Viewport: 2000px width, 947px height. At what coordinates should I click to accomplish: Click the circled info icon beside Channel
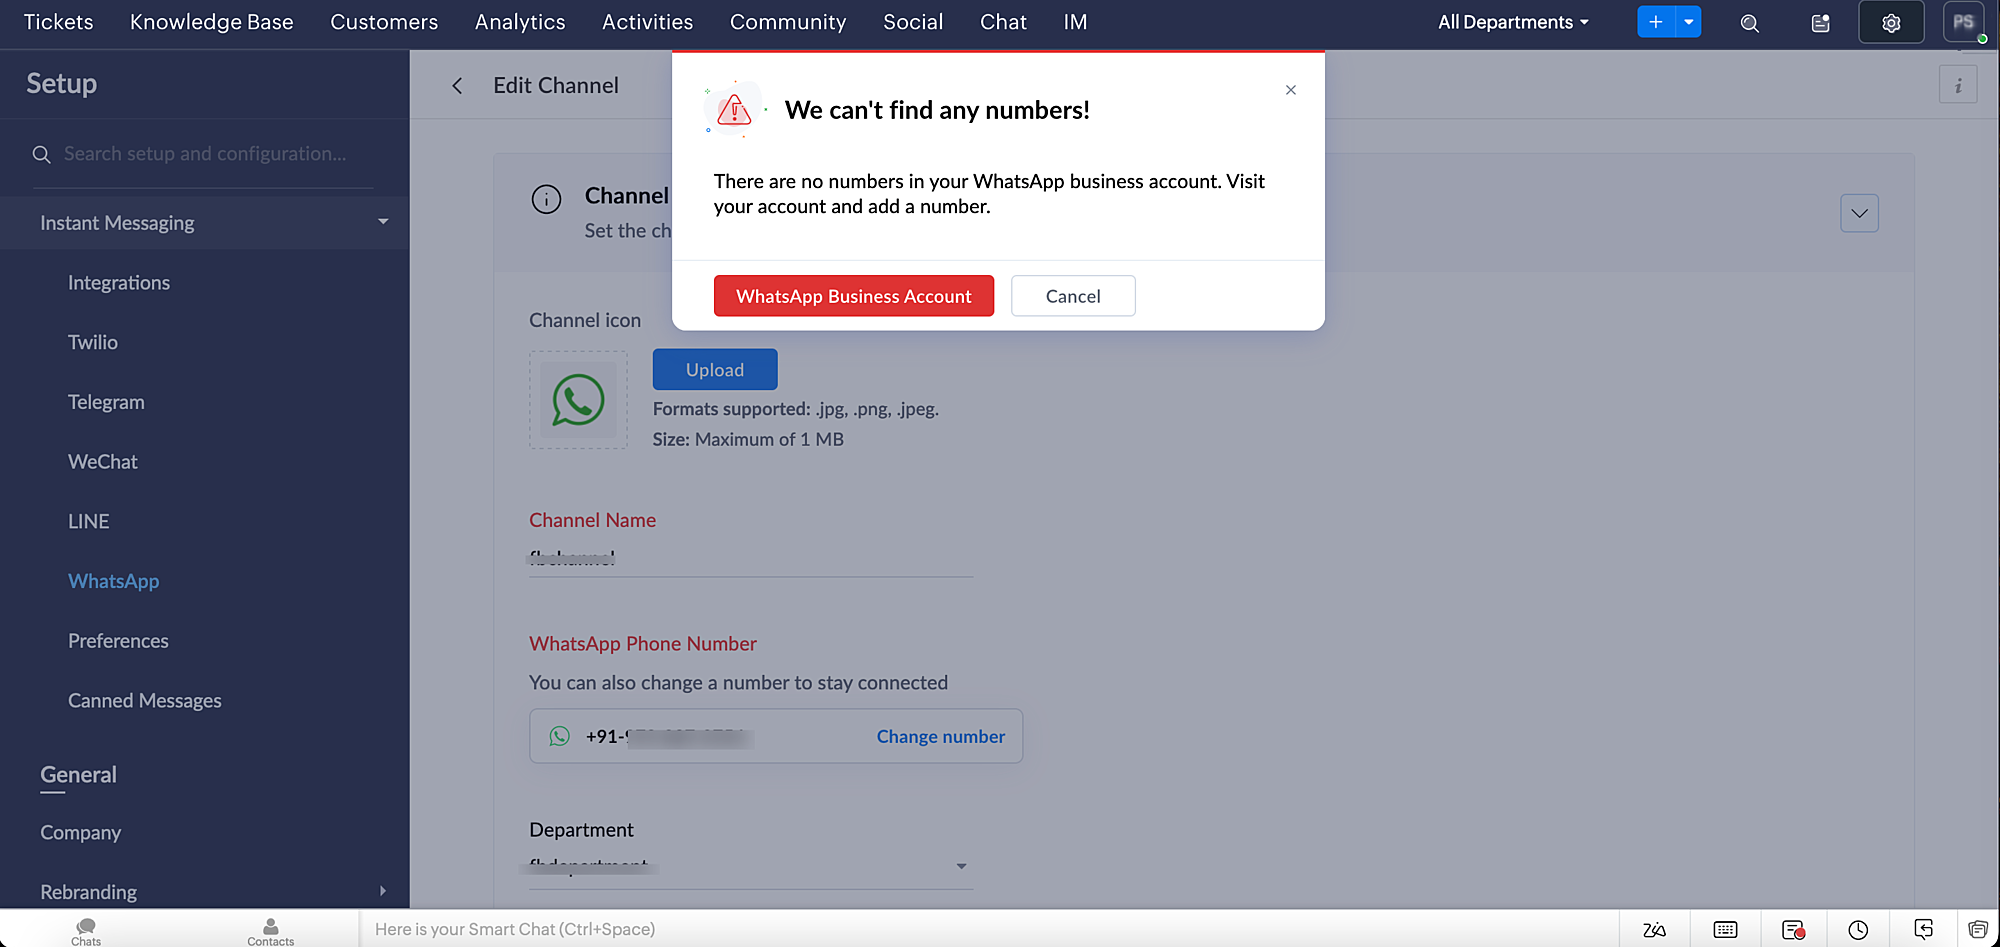[546, 199]
